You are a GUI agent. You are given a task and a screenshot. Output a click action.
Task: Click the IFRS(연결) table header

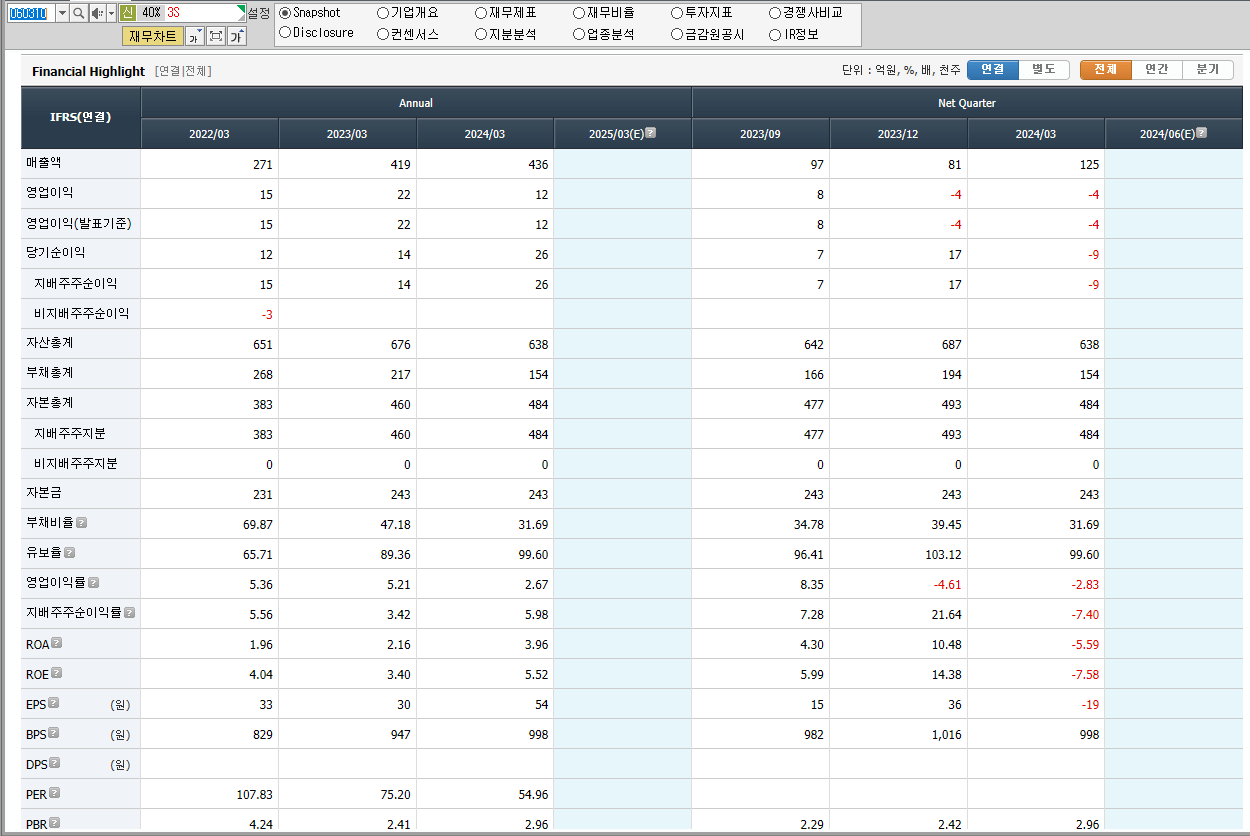click(x=81, y=117)
